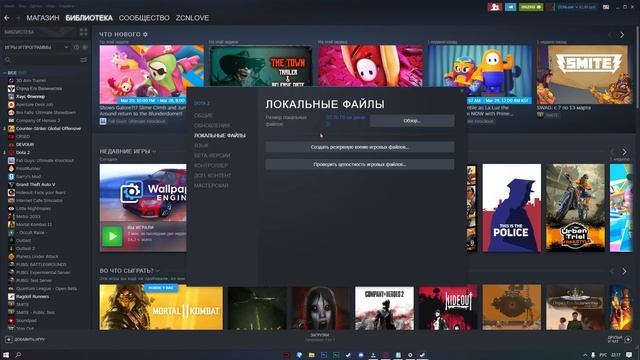Show hidden icons in system tray
The height and width of the screenshot is (360, 640).
(584, 355)
